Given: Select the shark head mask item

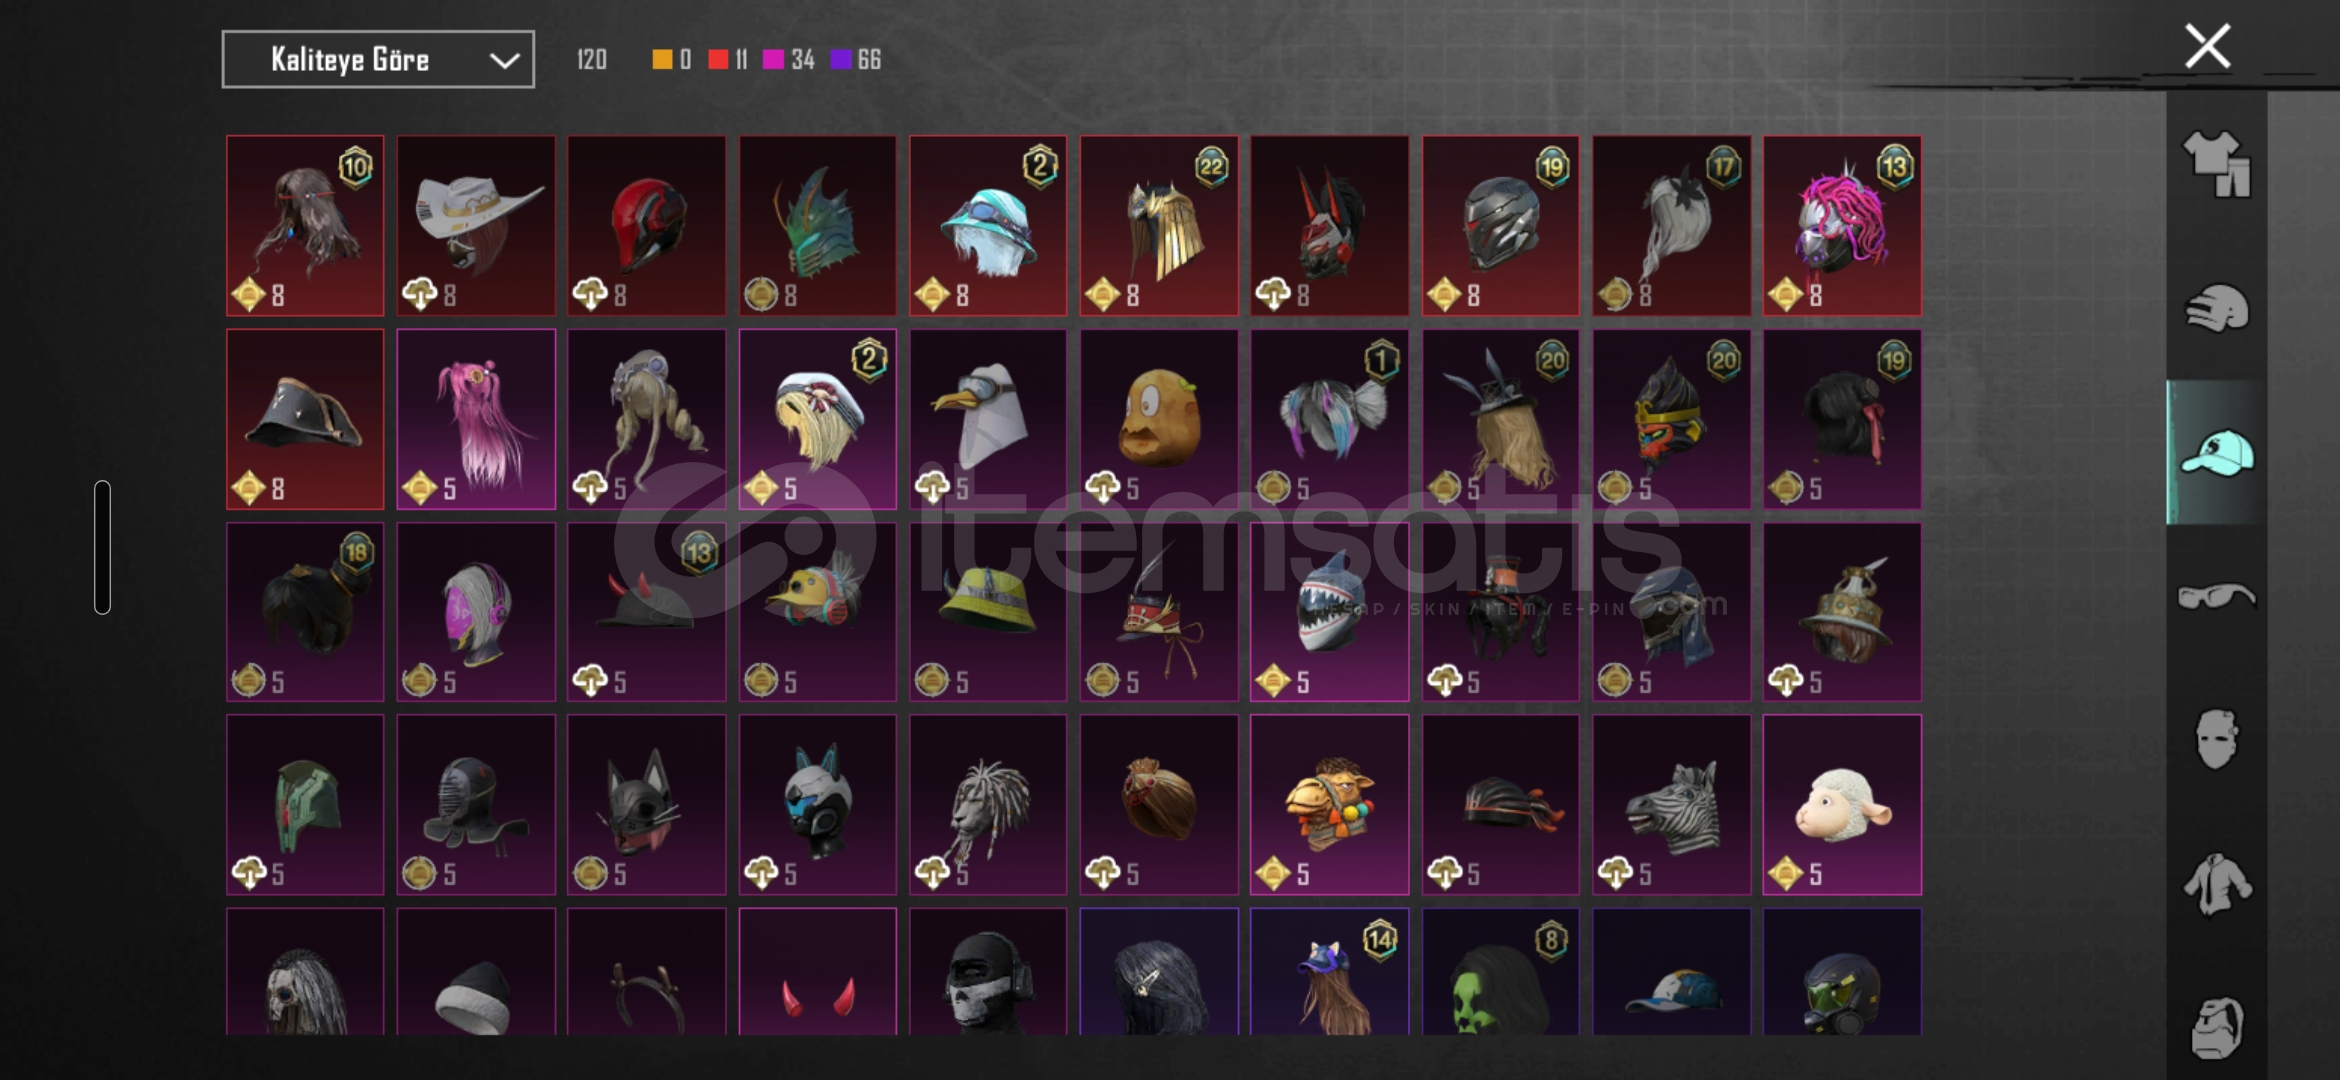Looking at the screenshot, I should click(x=1330, y=612).
